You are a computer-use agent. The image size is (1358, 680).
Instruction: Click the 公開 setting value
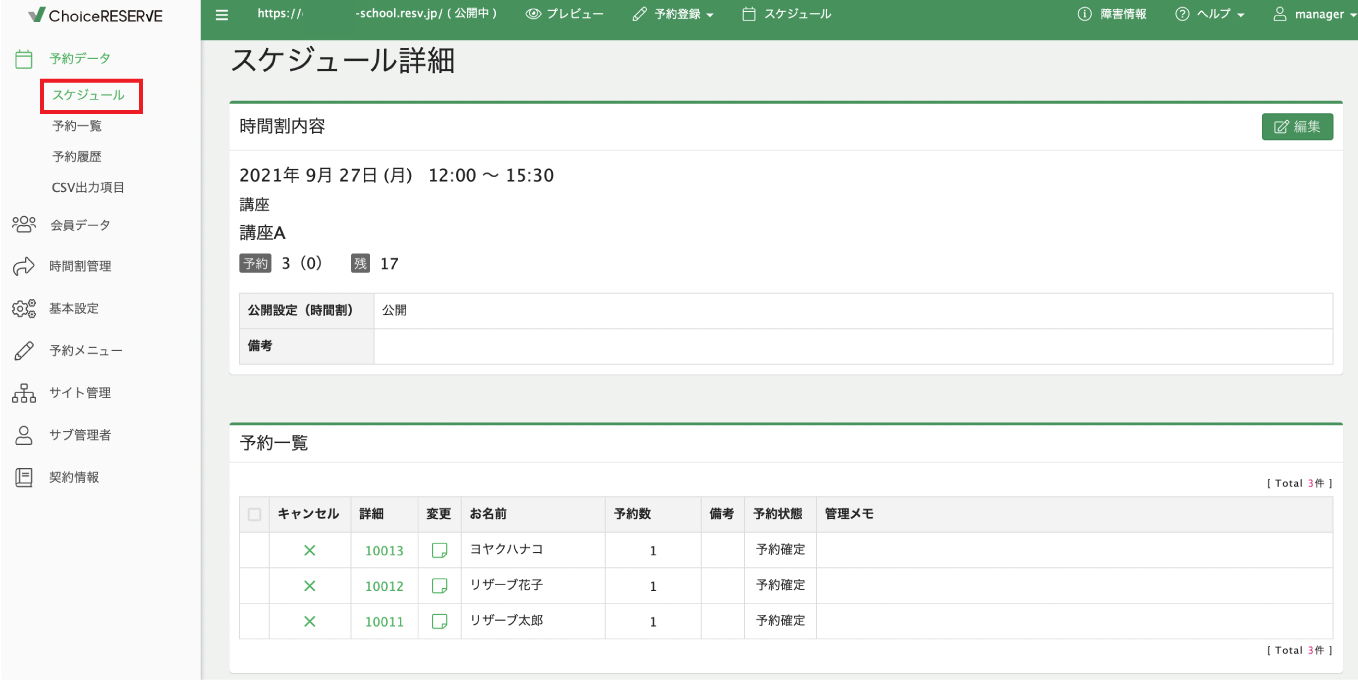pyautogui.click(x=394, y=310)
